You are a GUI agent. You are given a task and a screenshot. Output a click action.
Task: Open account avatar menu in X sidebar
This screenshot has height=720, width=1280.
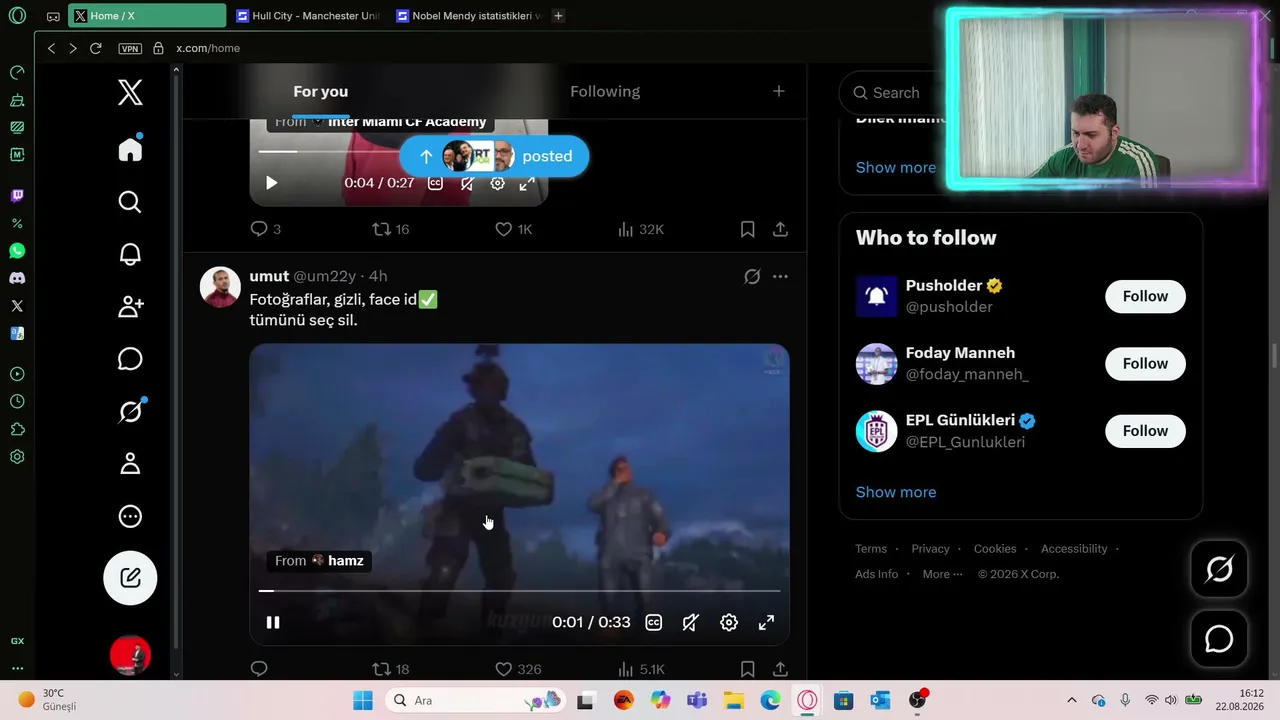point(130,656)
